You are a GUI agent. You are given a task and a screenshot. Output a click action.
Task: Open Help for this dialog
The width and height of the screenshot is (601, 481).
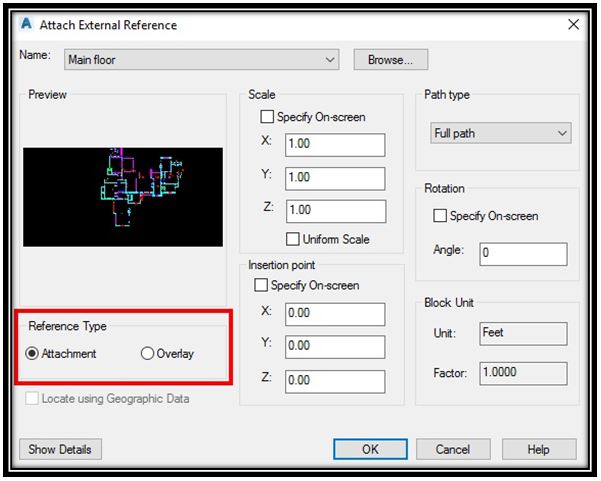pos(539,449)
